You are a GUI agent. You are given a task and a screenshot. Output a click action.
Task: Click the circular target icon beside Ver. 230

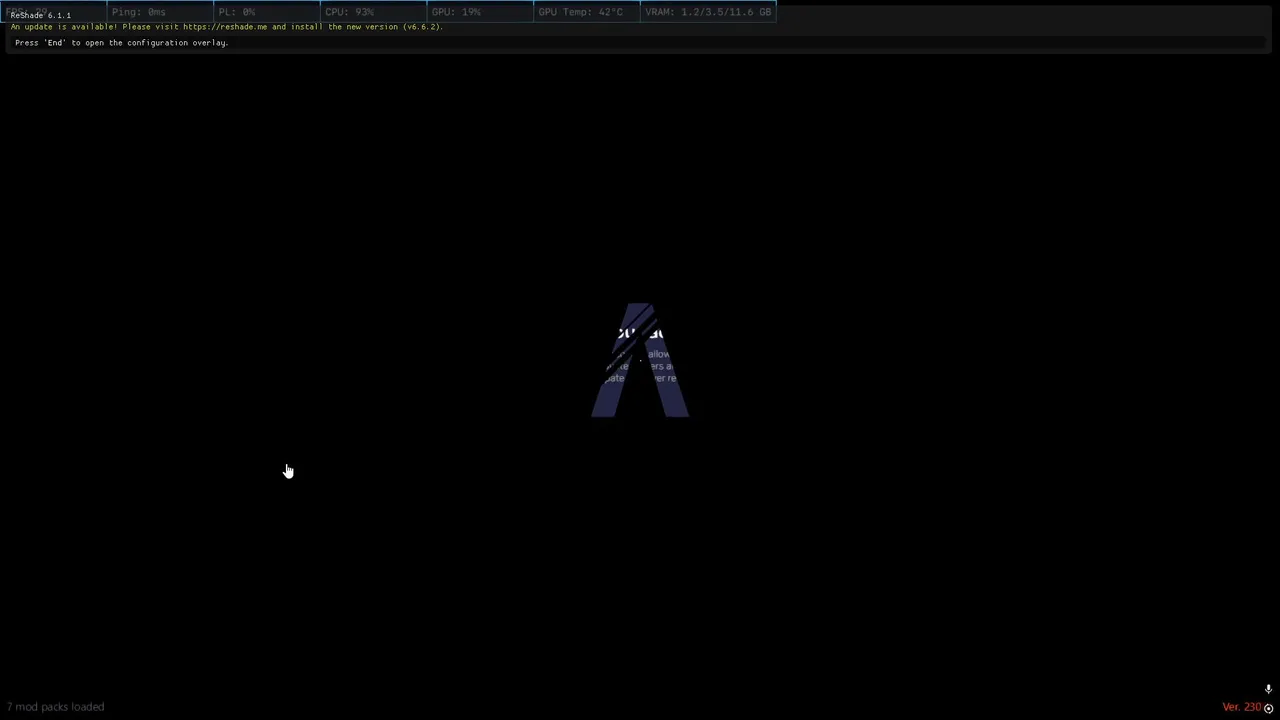click(1269, 708)
